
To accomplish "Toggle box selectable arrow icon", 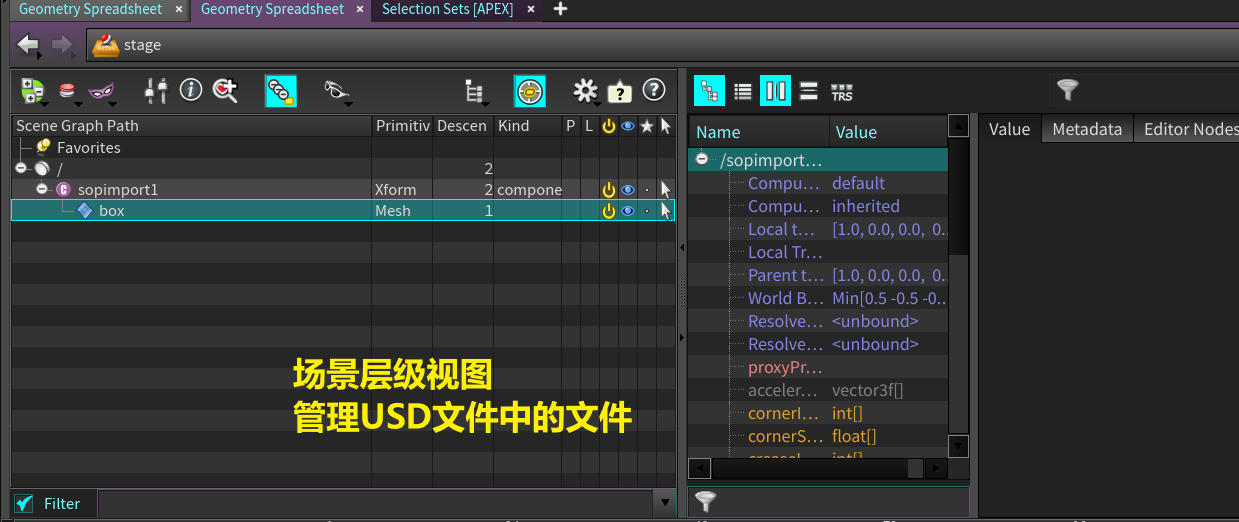I will [666, 210].
